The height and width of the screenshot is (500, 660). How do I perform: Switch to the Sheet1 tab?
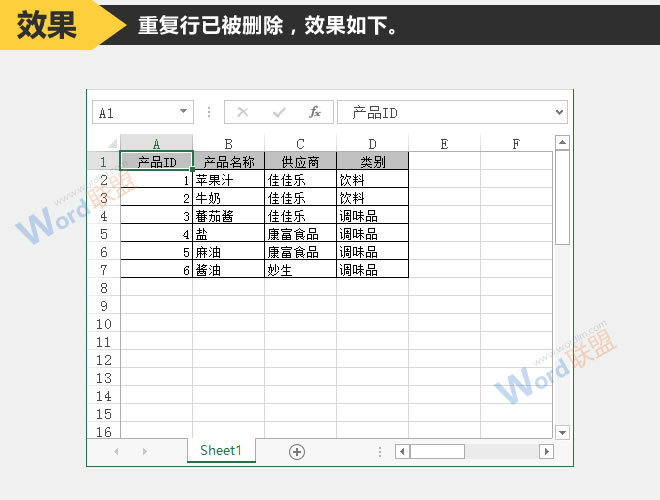221,450
